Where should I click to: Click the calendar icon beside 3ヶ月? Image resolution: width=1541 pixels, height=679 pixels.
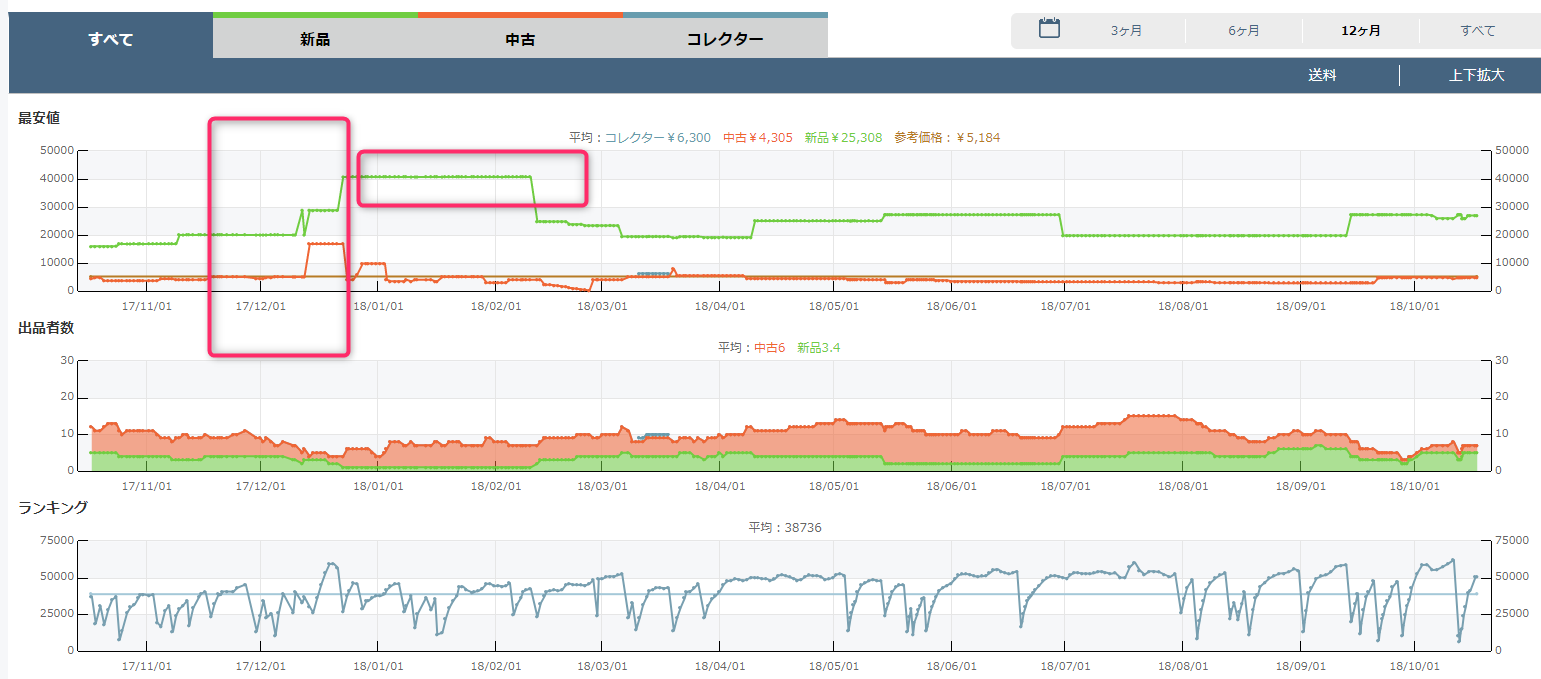[1049, 29]
